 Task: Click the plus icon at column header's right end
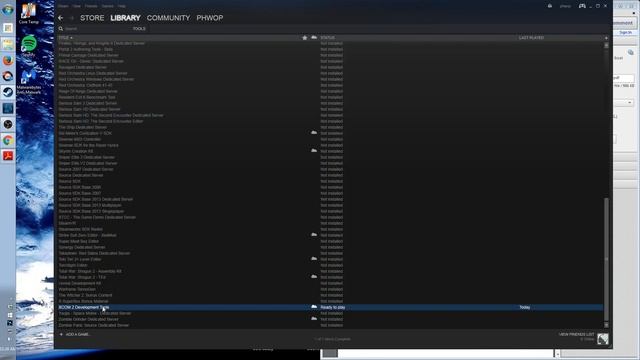point(606,38)
